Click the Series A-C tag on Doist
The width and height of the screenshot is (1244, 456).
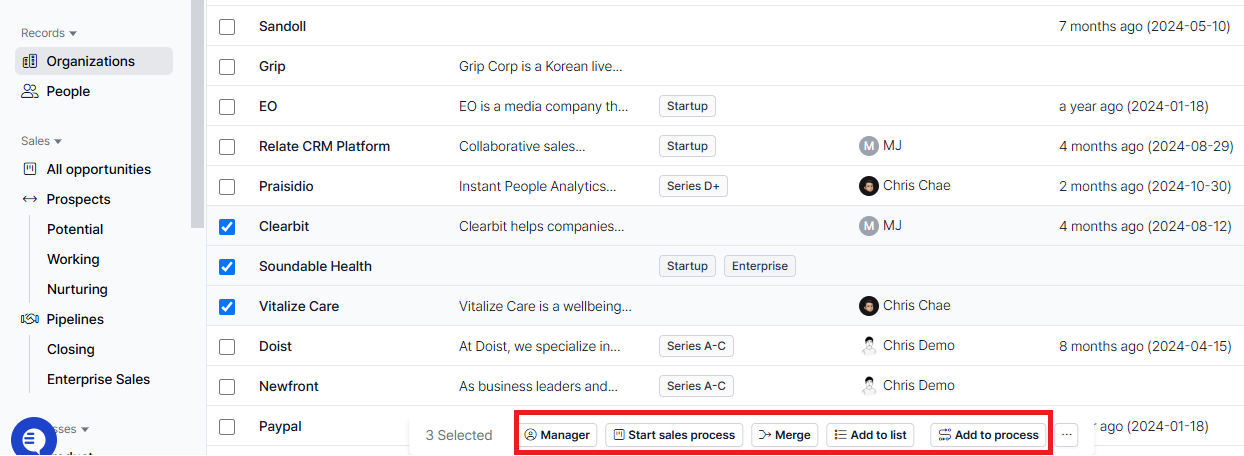[696, 346]
